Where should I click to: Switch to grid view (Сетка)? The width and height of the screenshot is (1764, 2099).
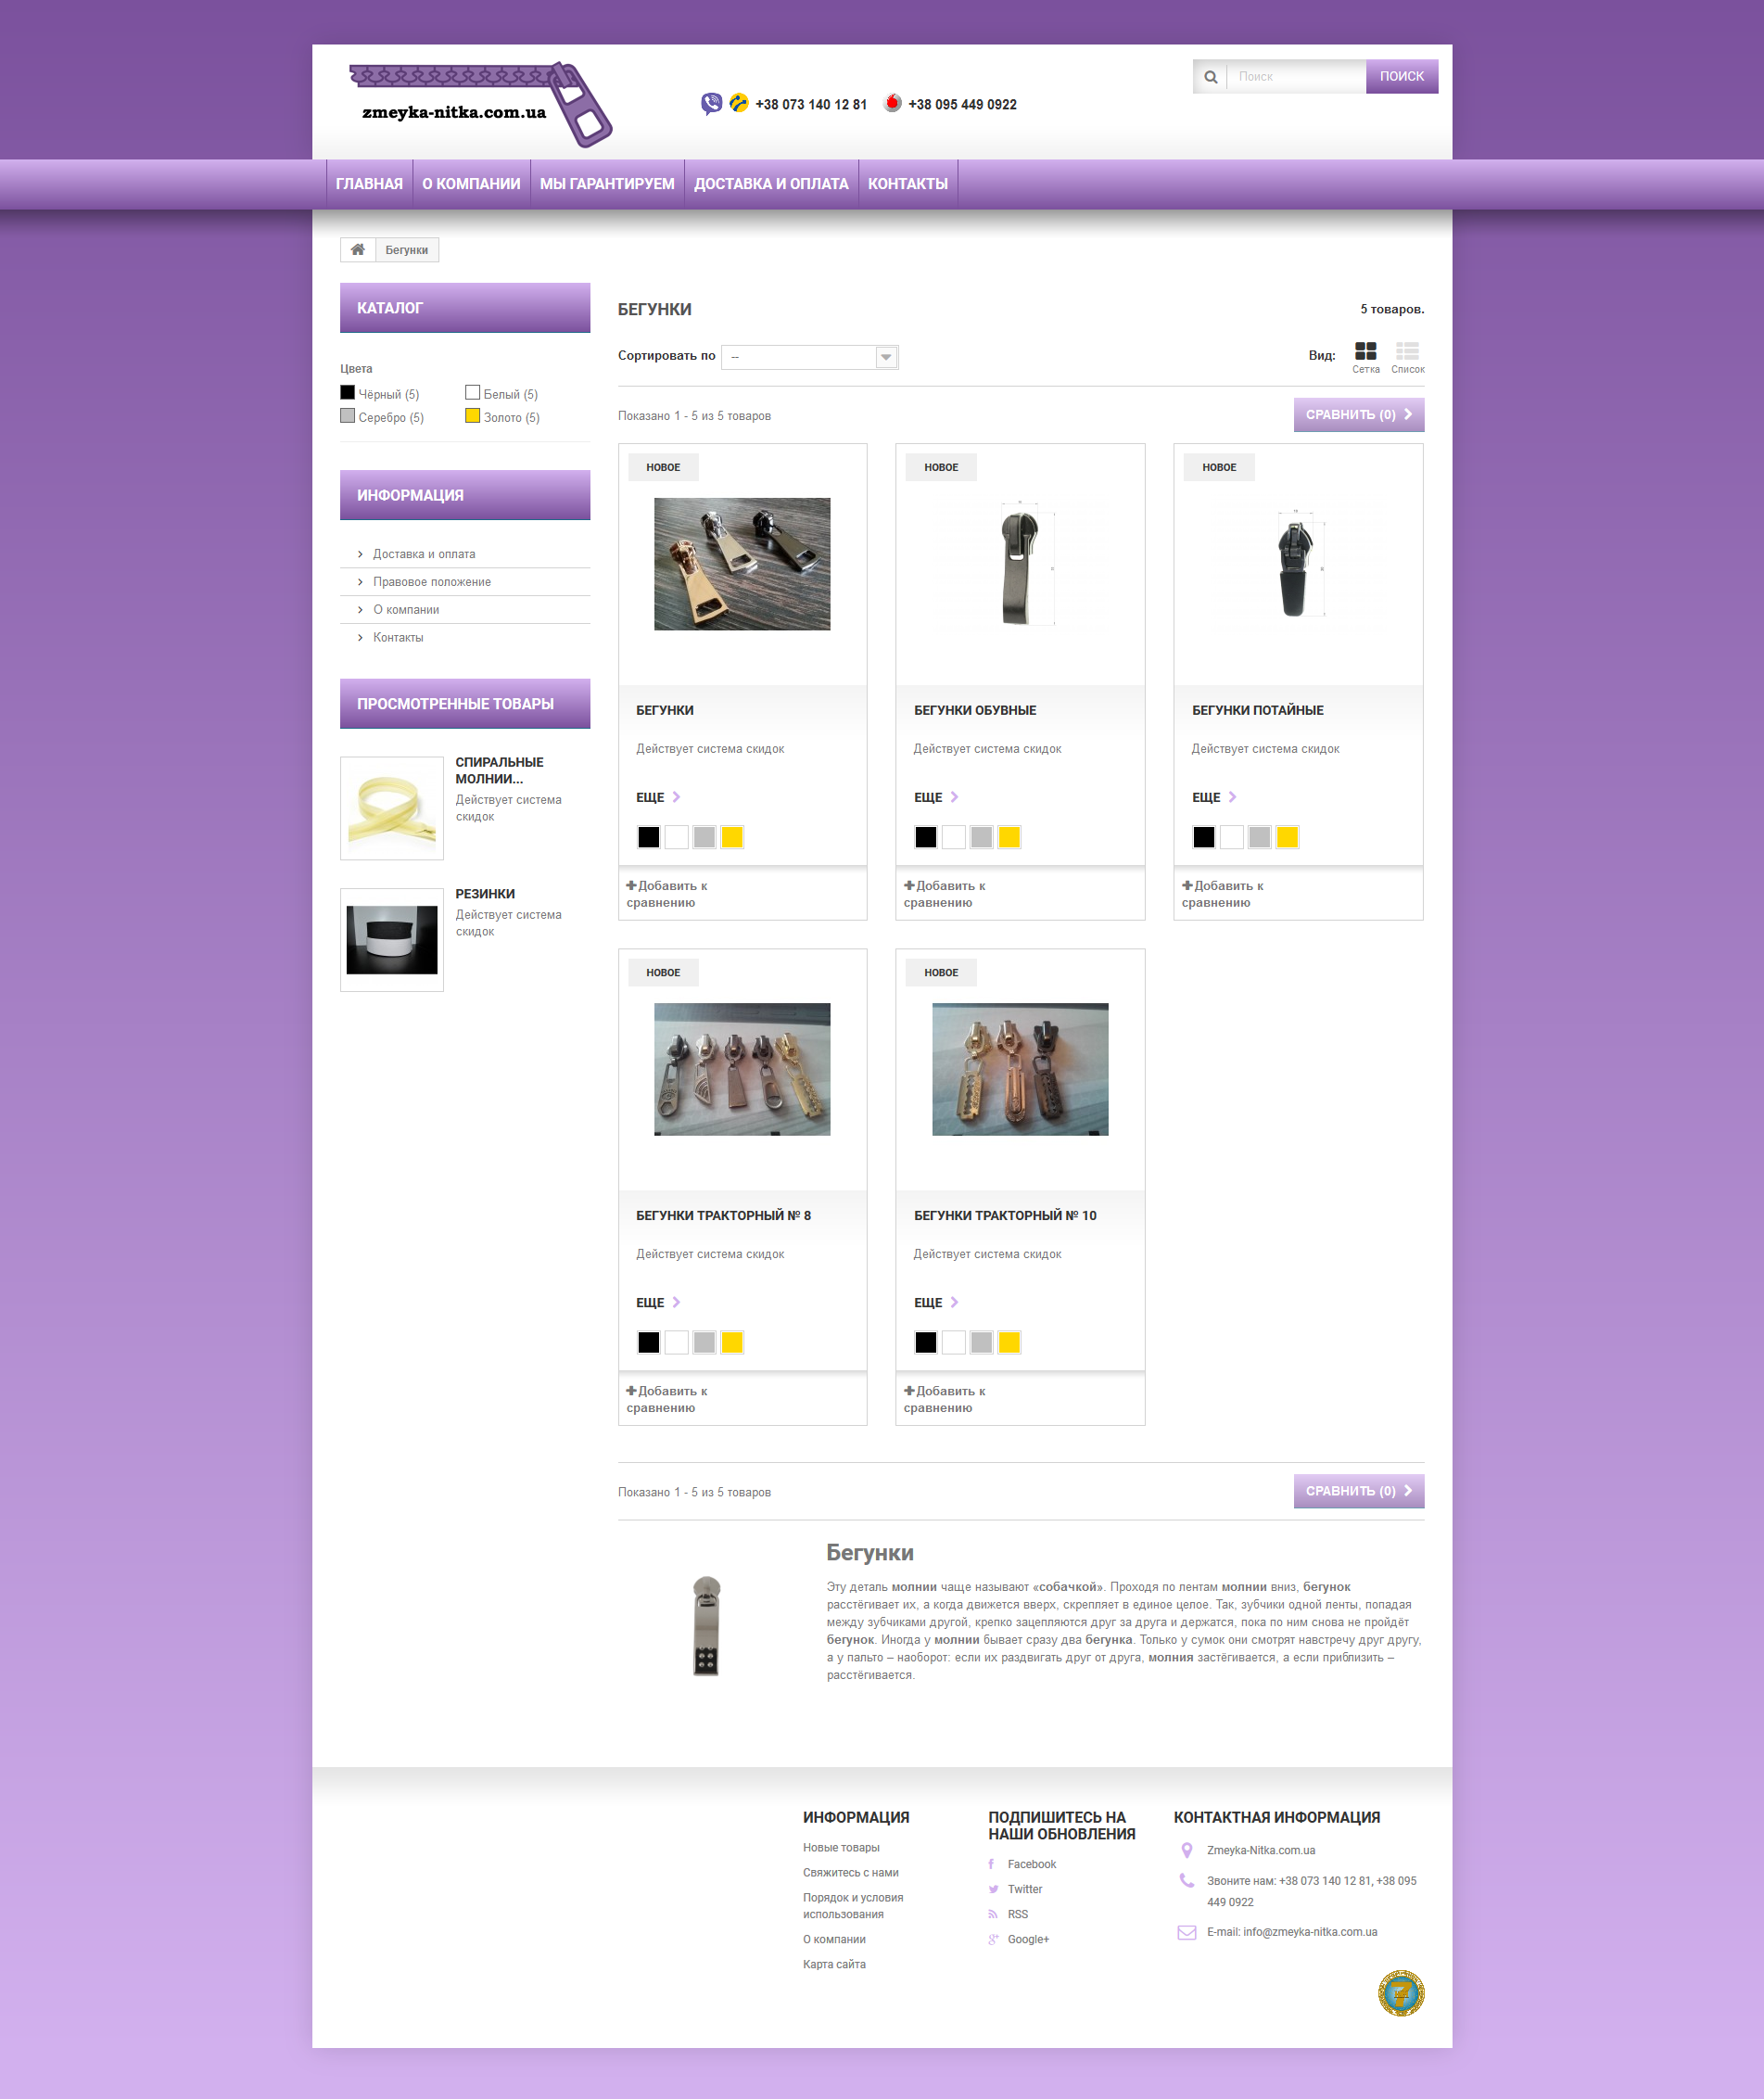[x=1365, y=352]
